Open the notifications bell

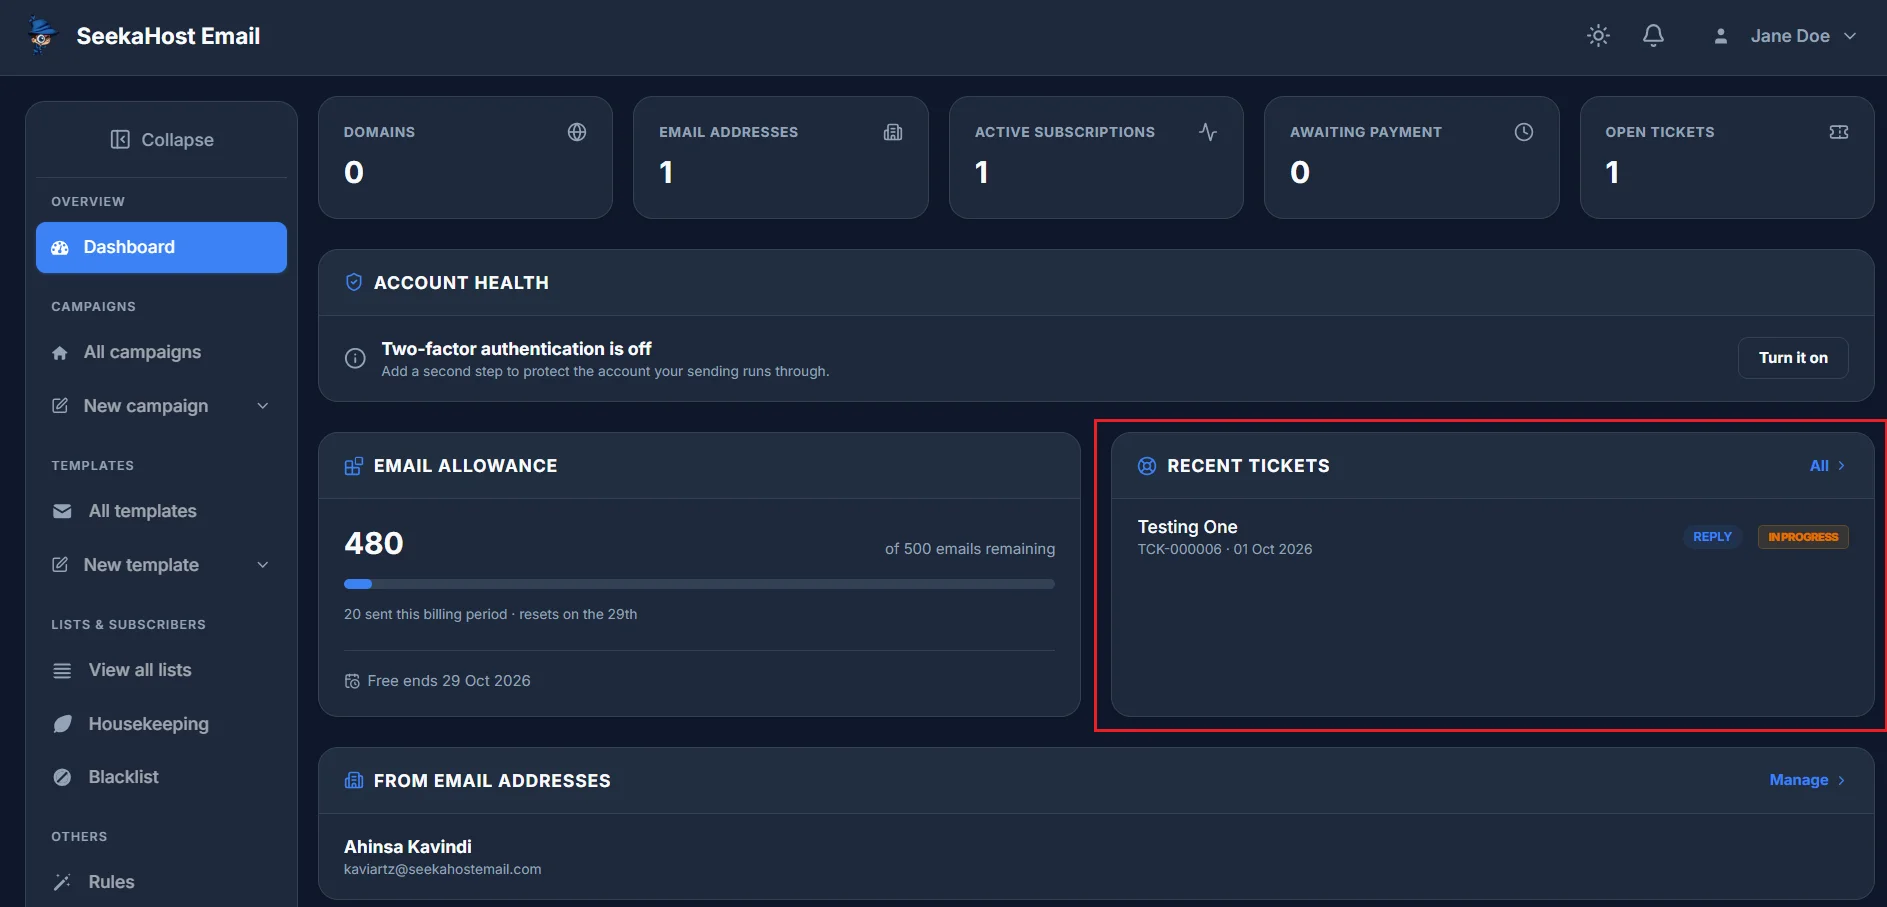pyautogui.click(x=1653, y=36)
